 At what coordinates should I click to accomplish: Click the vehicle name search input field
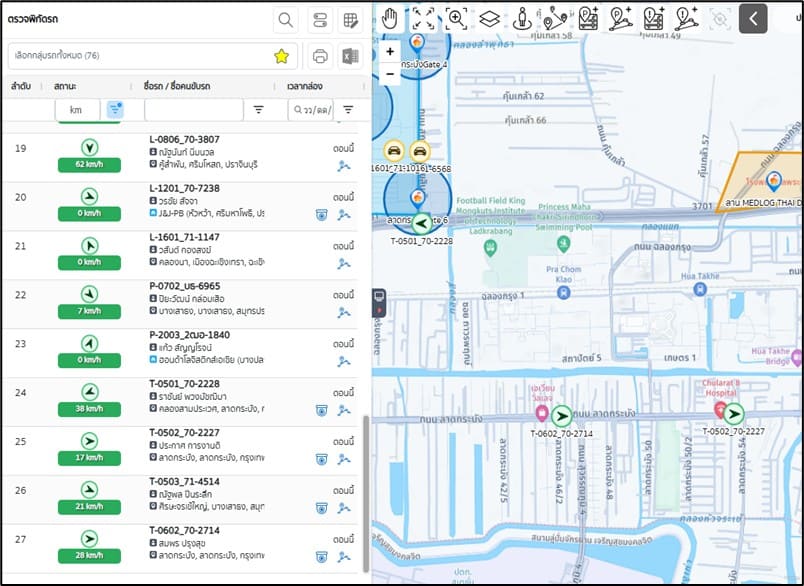(193, 110)
